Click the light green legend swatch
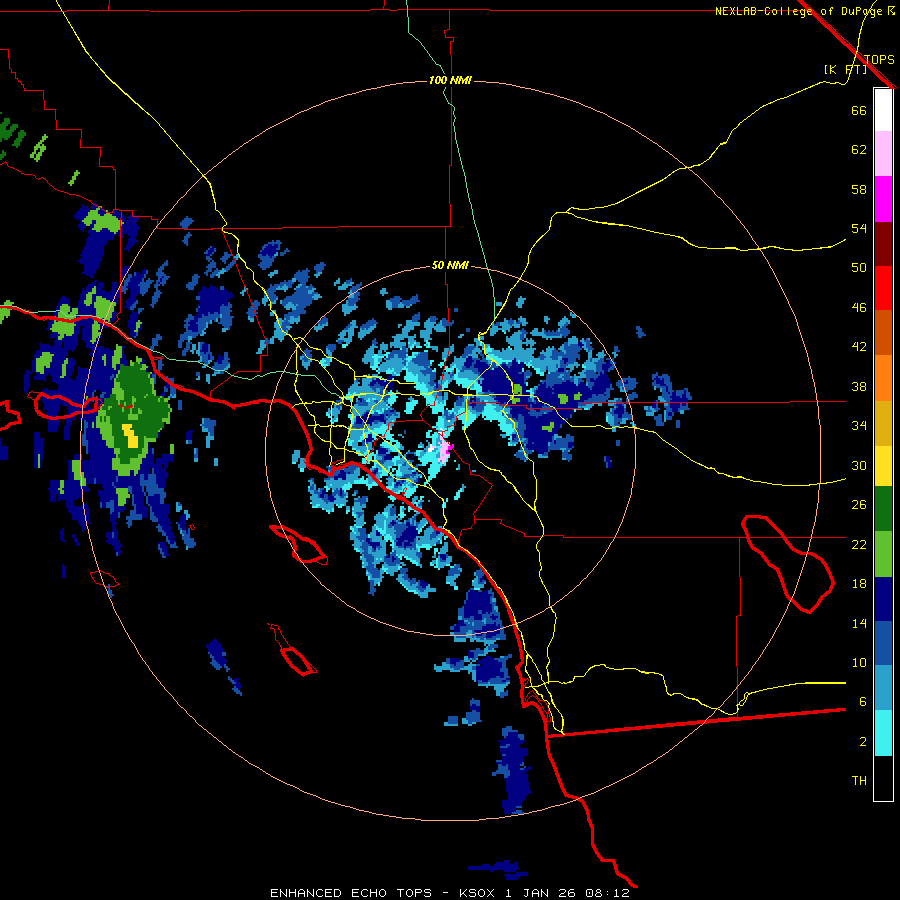 point(883,554)
